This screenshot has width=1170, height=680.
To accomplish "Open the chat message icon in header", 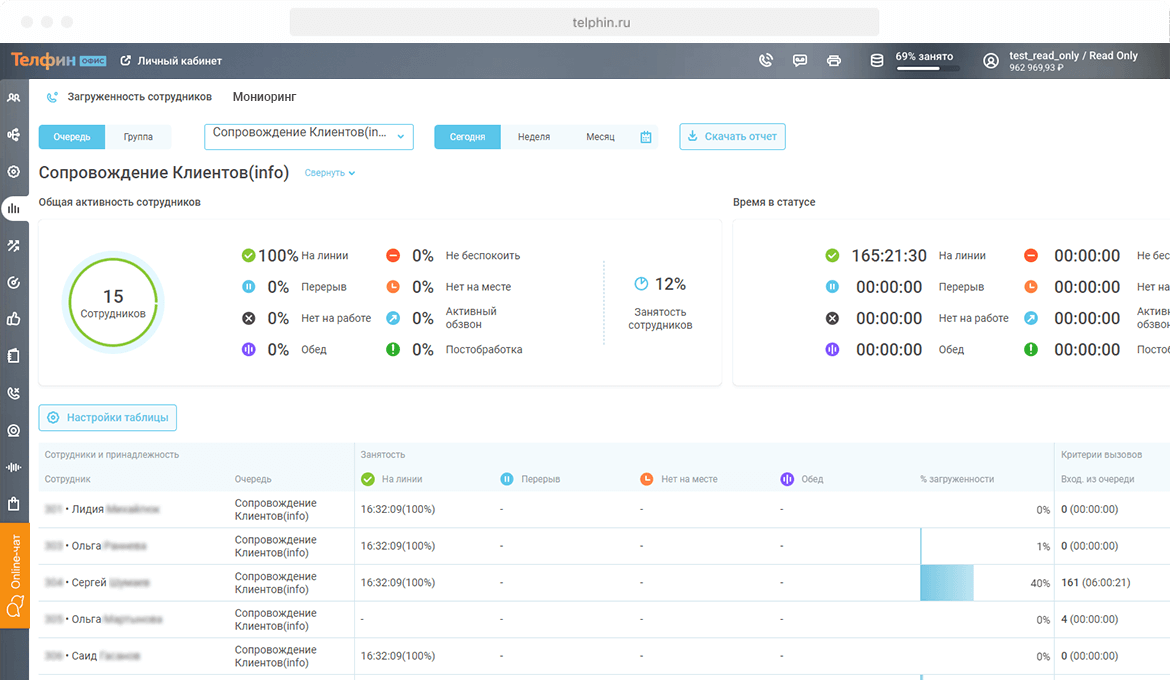I will (800, 60).
